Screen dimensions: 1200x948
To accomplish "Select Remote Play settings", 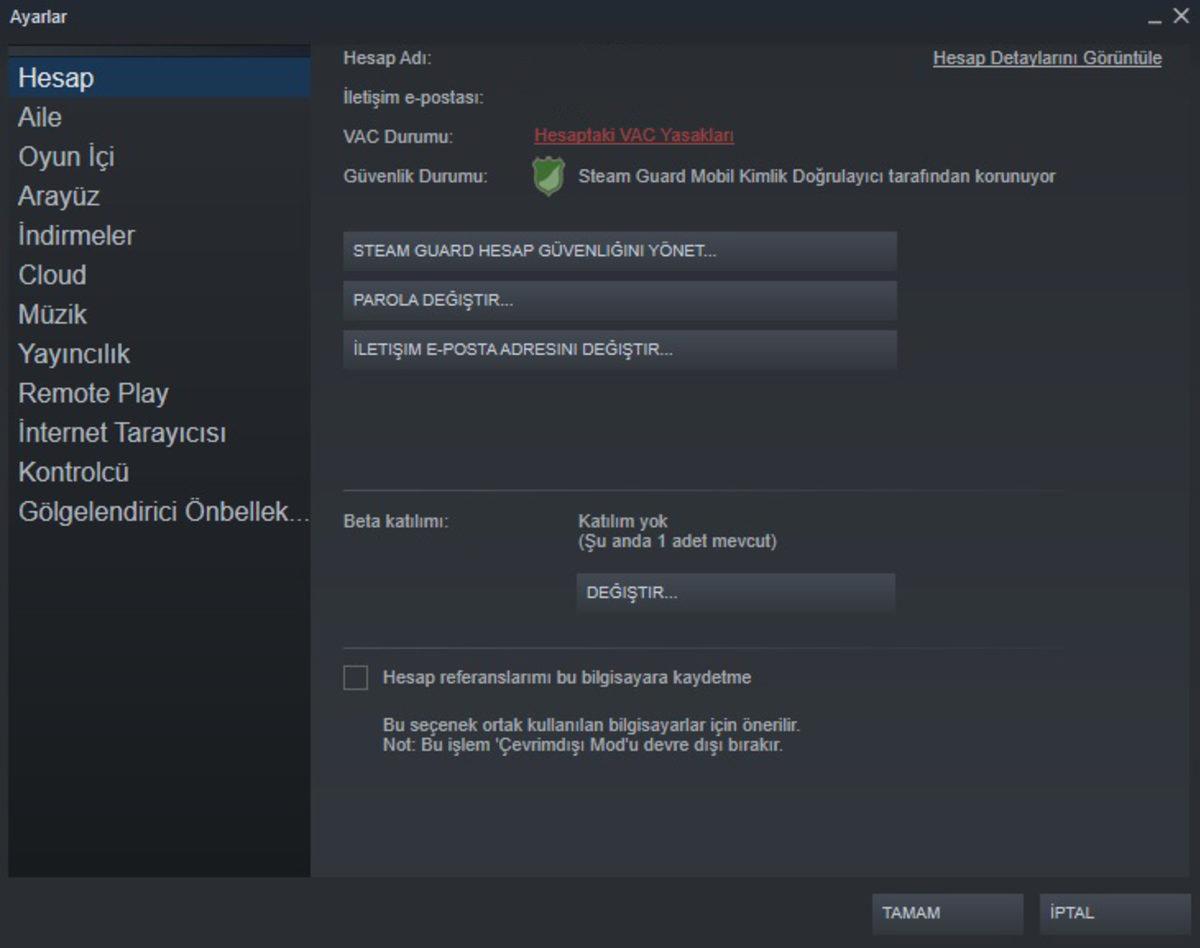I will [93, 393].
